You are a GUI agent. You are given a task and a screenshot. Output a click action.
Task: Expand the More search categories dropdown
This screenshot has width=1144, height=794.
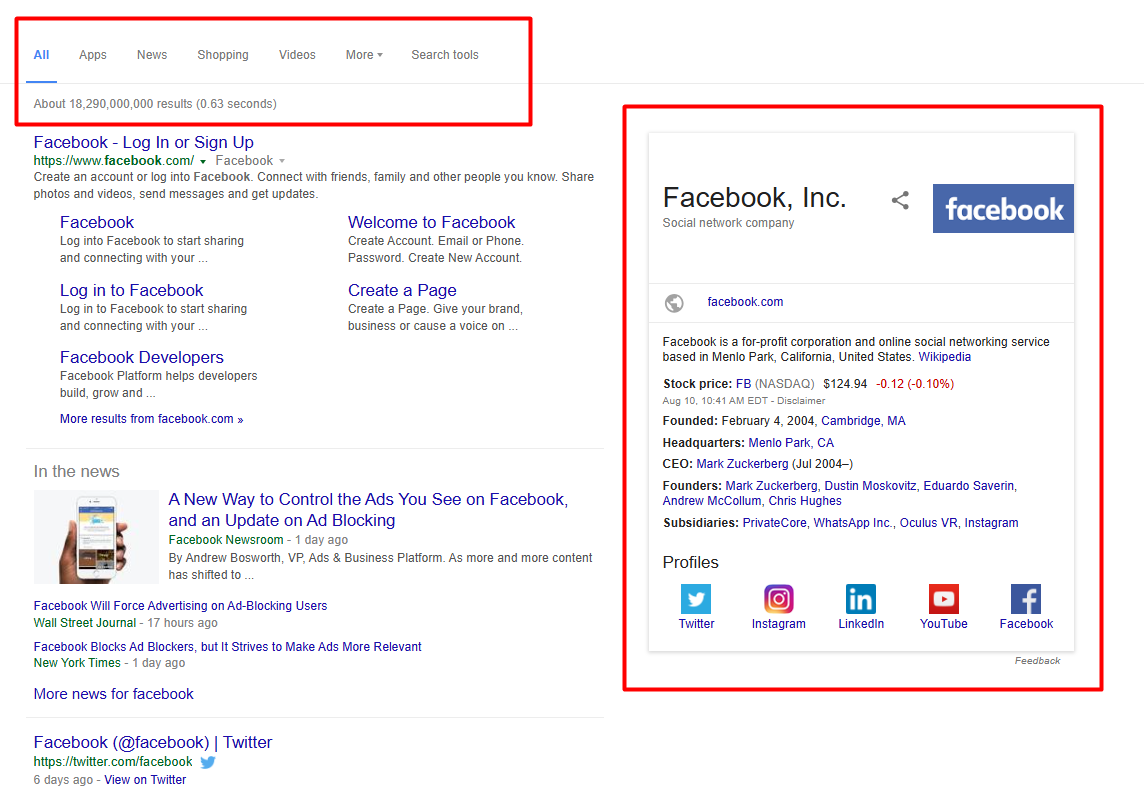[x=364, y=55]
